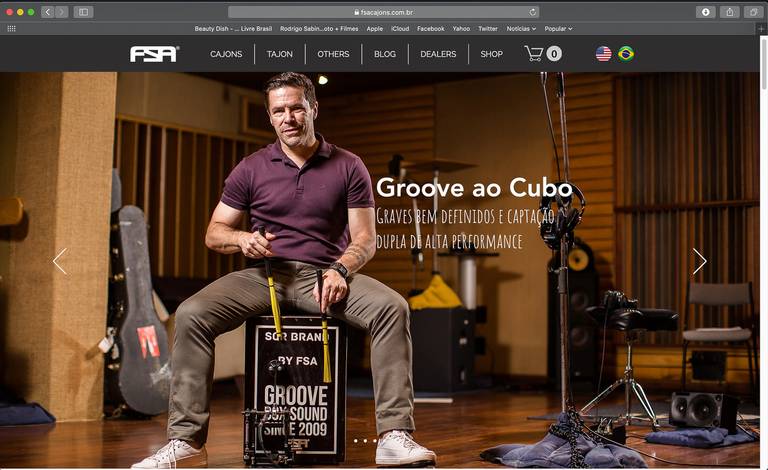Image resolution: width=768 pixels, height=470 pixels.
Task: Reload the page using refresh icon
Action: 533,12
